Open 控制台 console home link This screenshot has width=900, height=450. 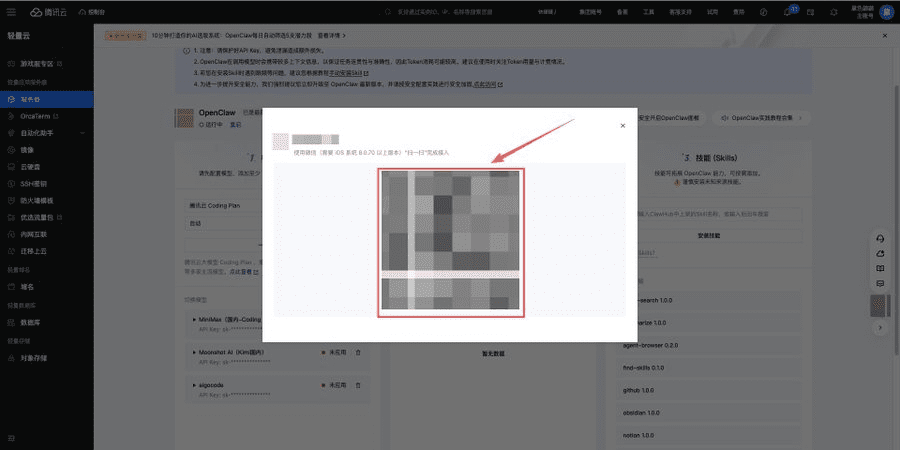coord(92,11)
